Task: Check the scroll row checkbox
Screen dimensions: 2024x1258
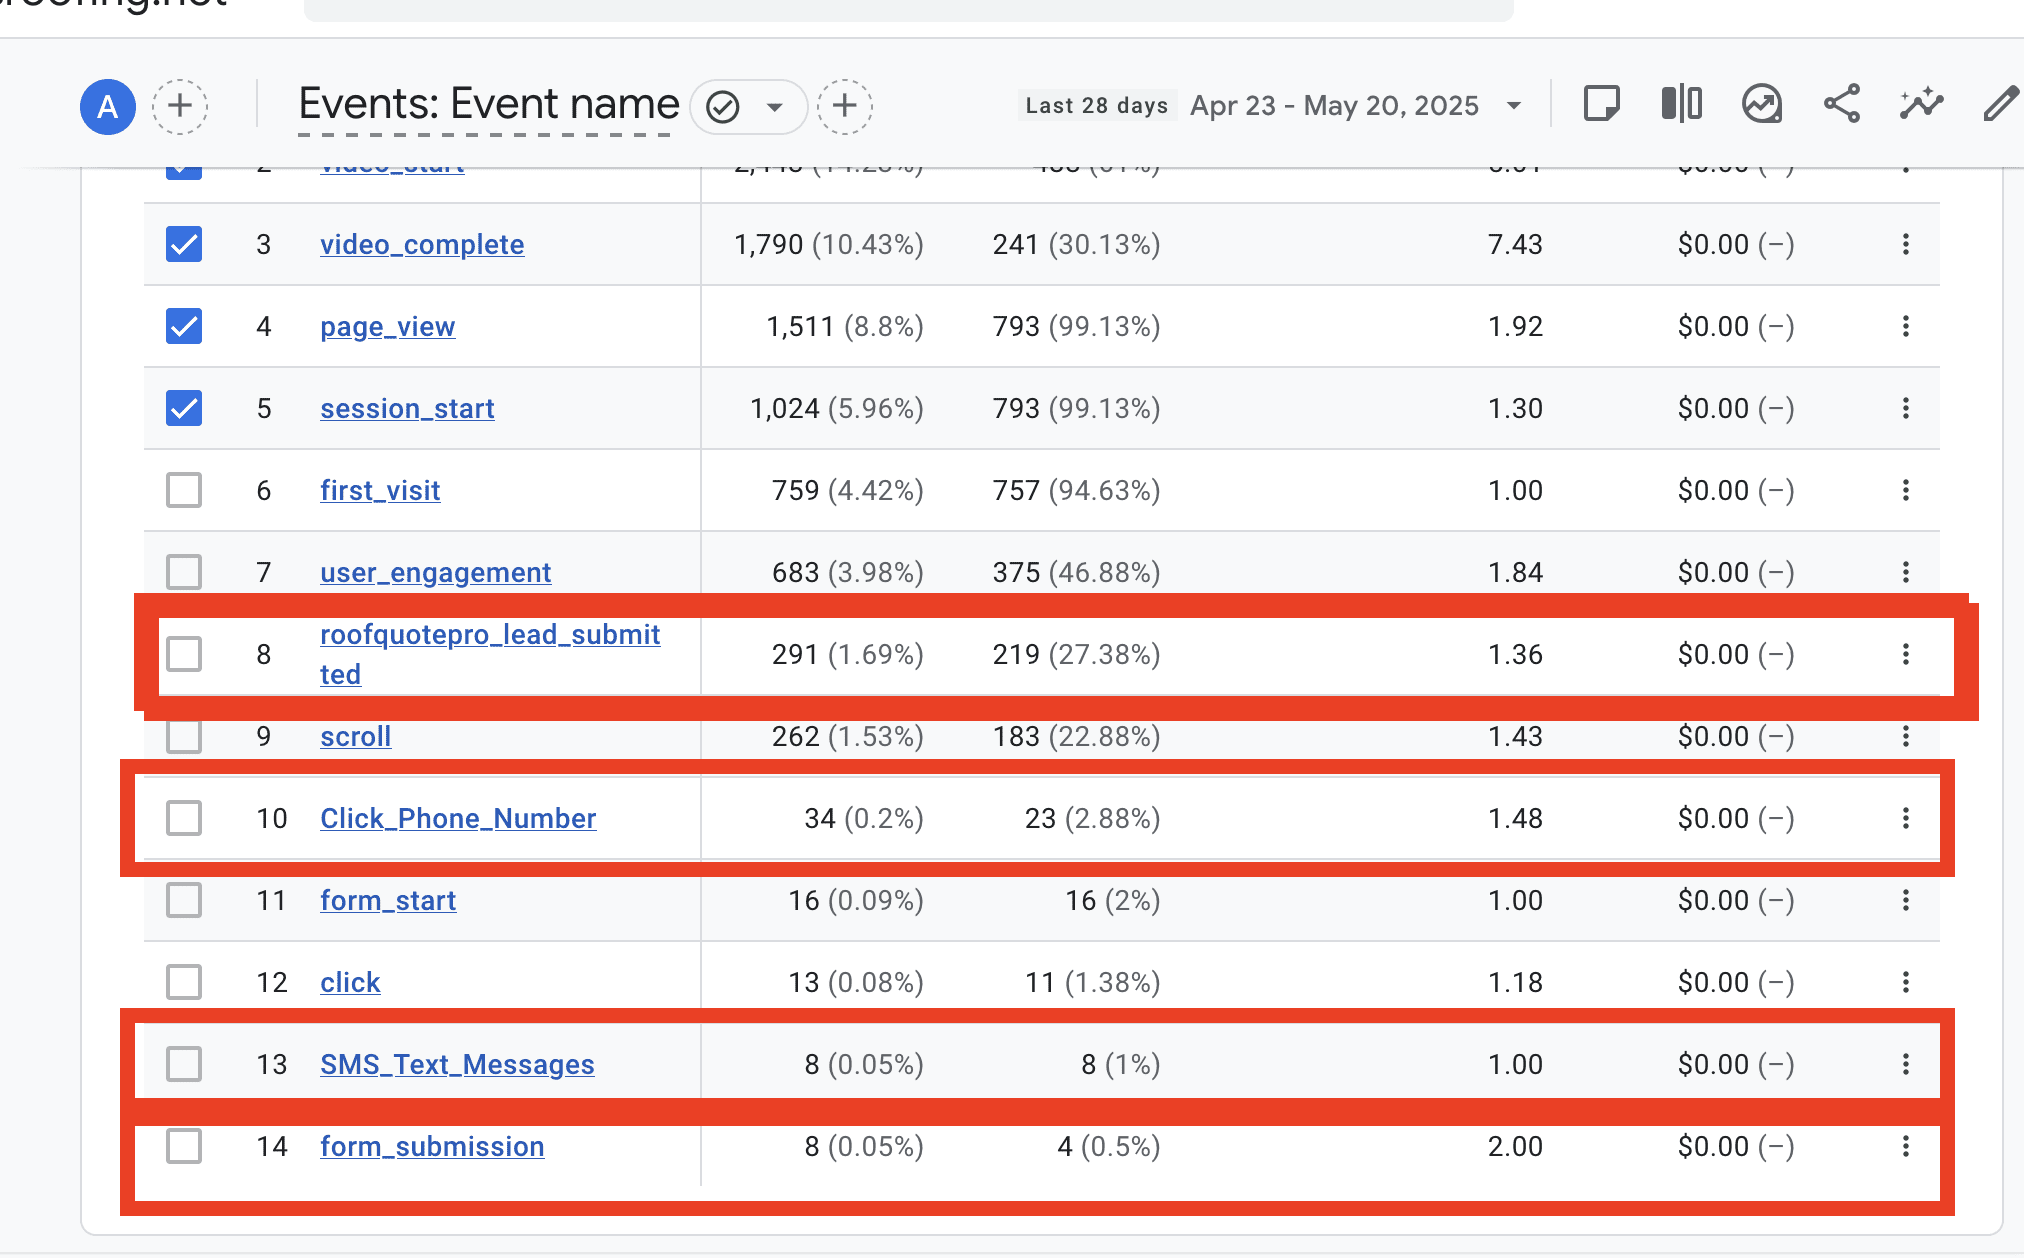Action: click(x=184, y=736)
